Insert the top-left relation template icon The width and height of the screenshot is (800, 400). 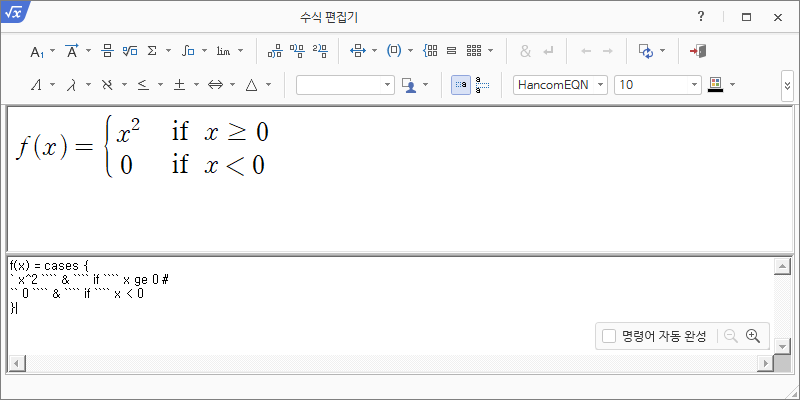[297, 51]
